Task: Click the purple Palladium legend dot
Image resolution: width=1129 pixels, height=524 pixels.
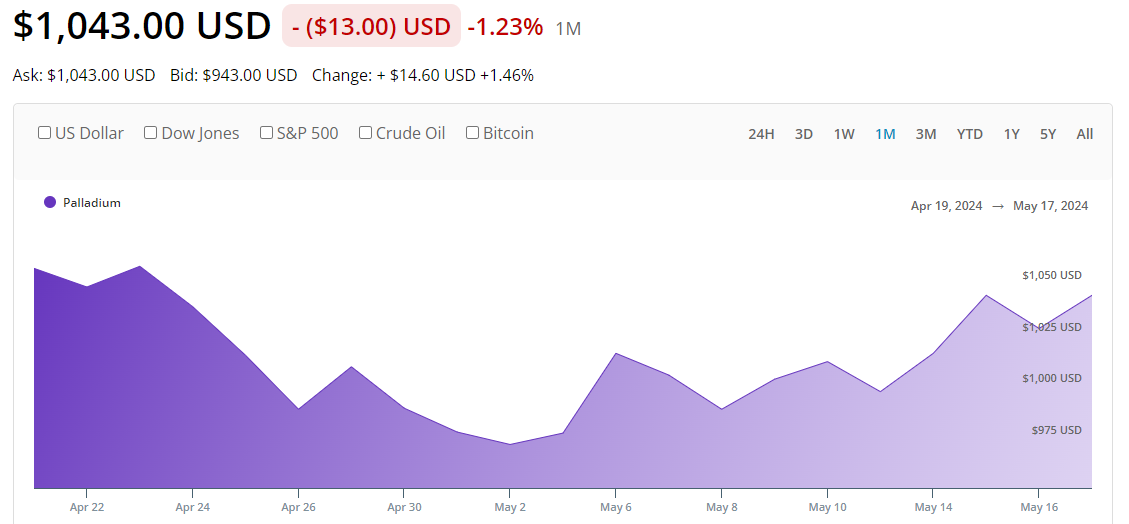Action: pos(50,202)
